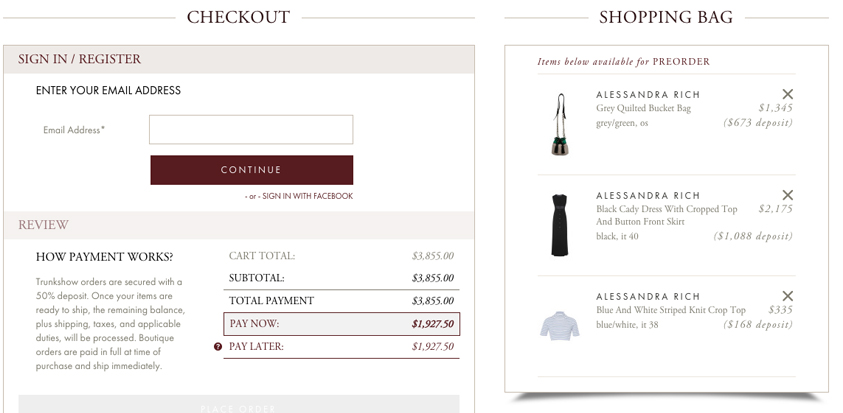Screen dimensions: 843x413
Task: Expand the Review section header
Action: [43, 225]
